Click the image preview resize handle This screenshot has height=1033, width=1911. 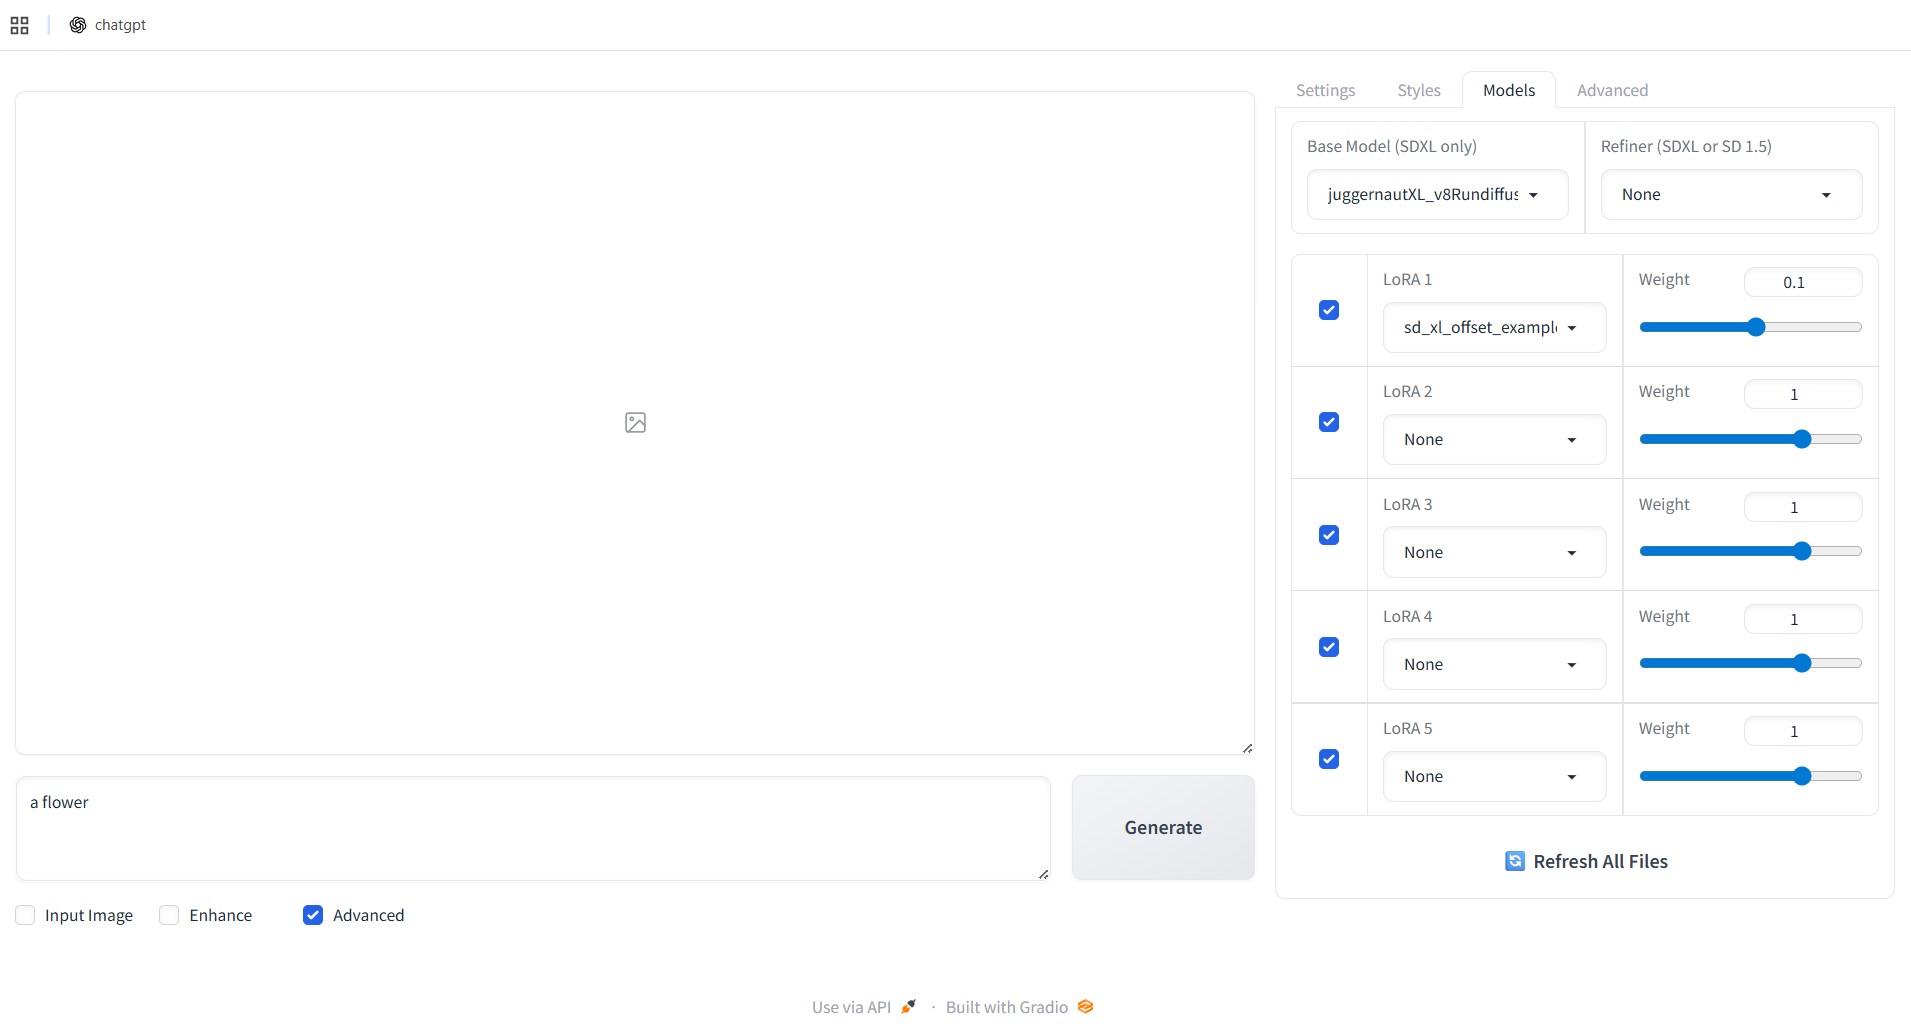(1247, 748)
